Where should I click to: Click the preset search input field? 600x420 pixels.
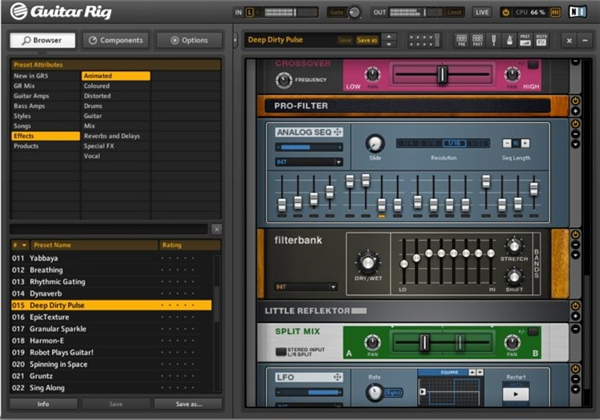(x=109, y=229)
